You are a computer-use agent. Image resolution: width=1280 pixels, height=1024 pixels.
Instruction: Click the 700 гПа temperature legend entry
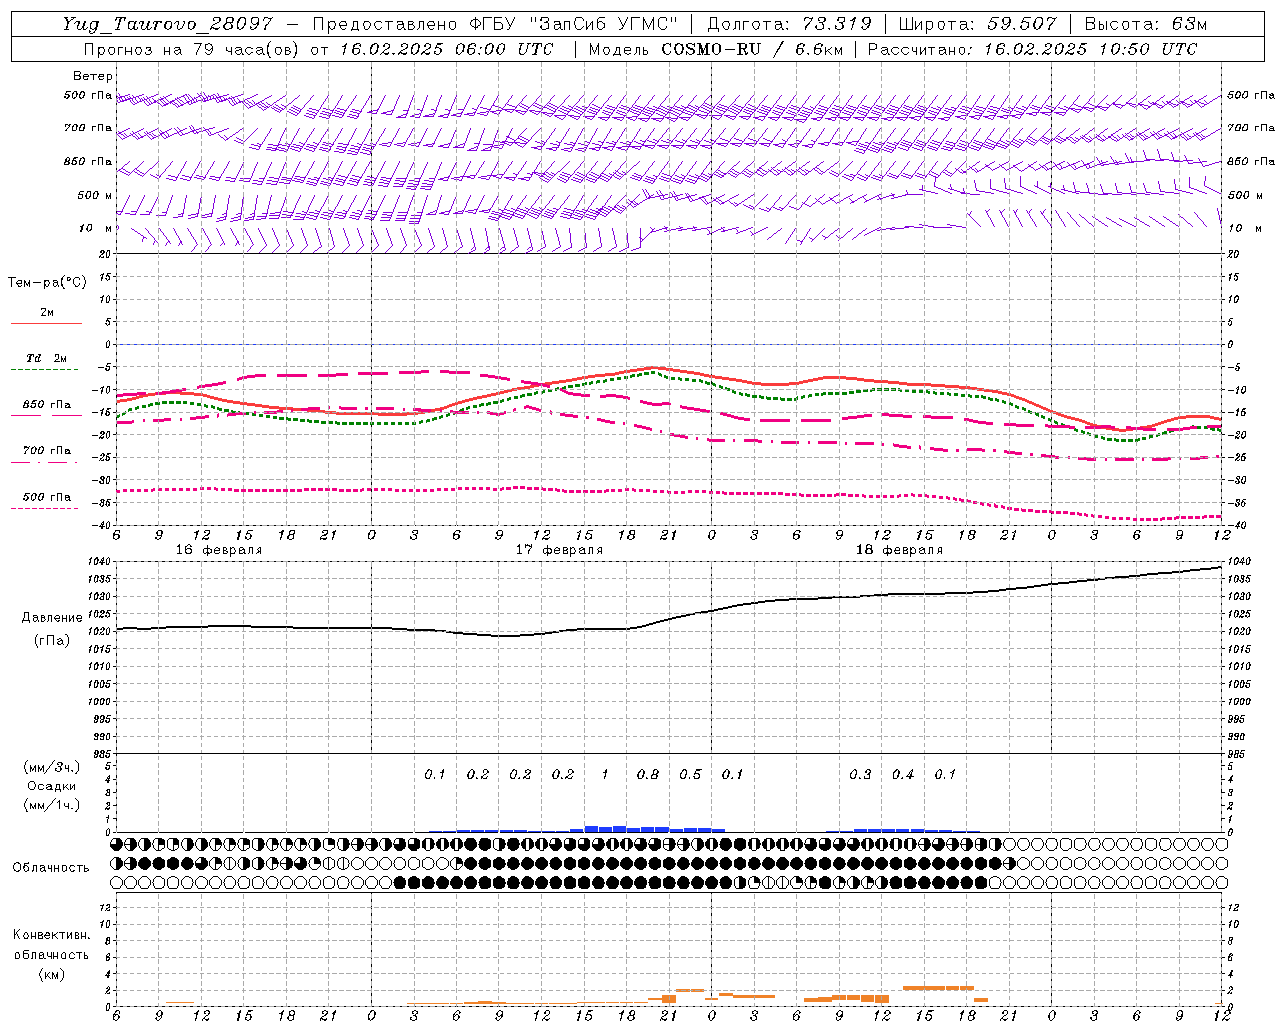pos(47,451)
